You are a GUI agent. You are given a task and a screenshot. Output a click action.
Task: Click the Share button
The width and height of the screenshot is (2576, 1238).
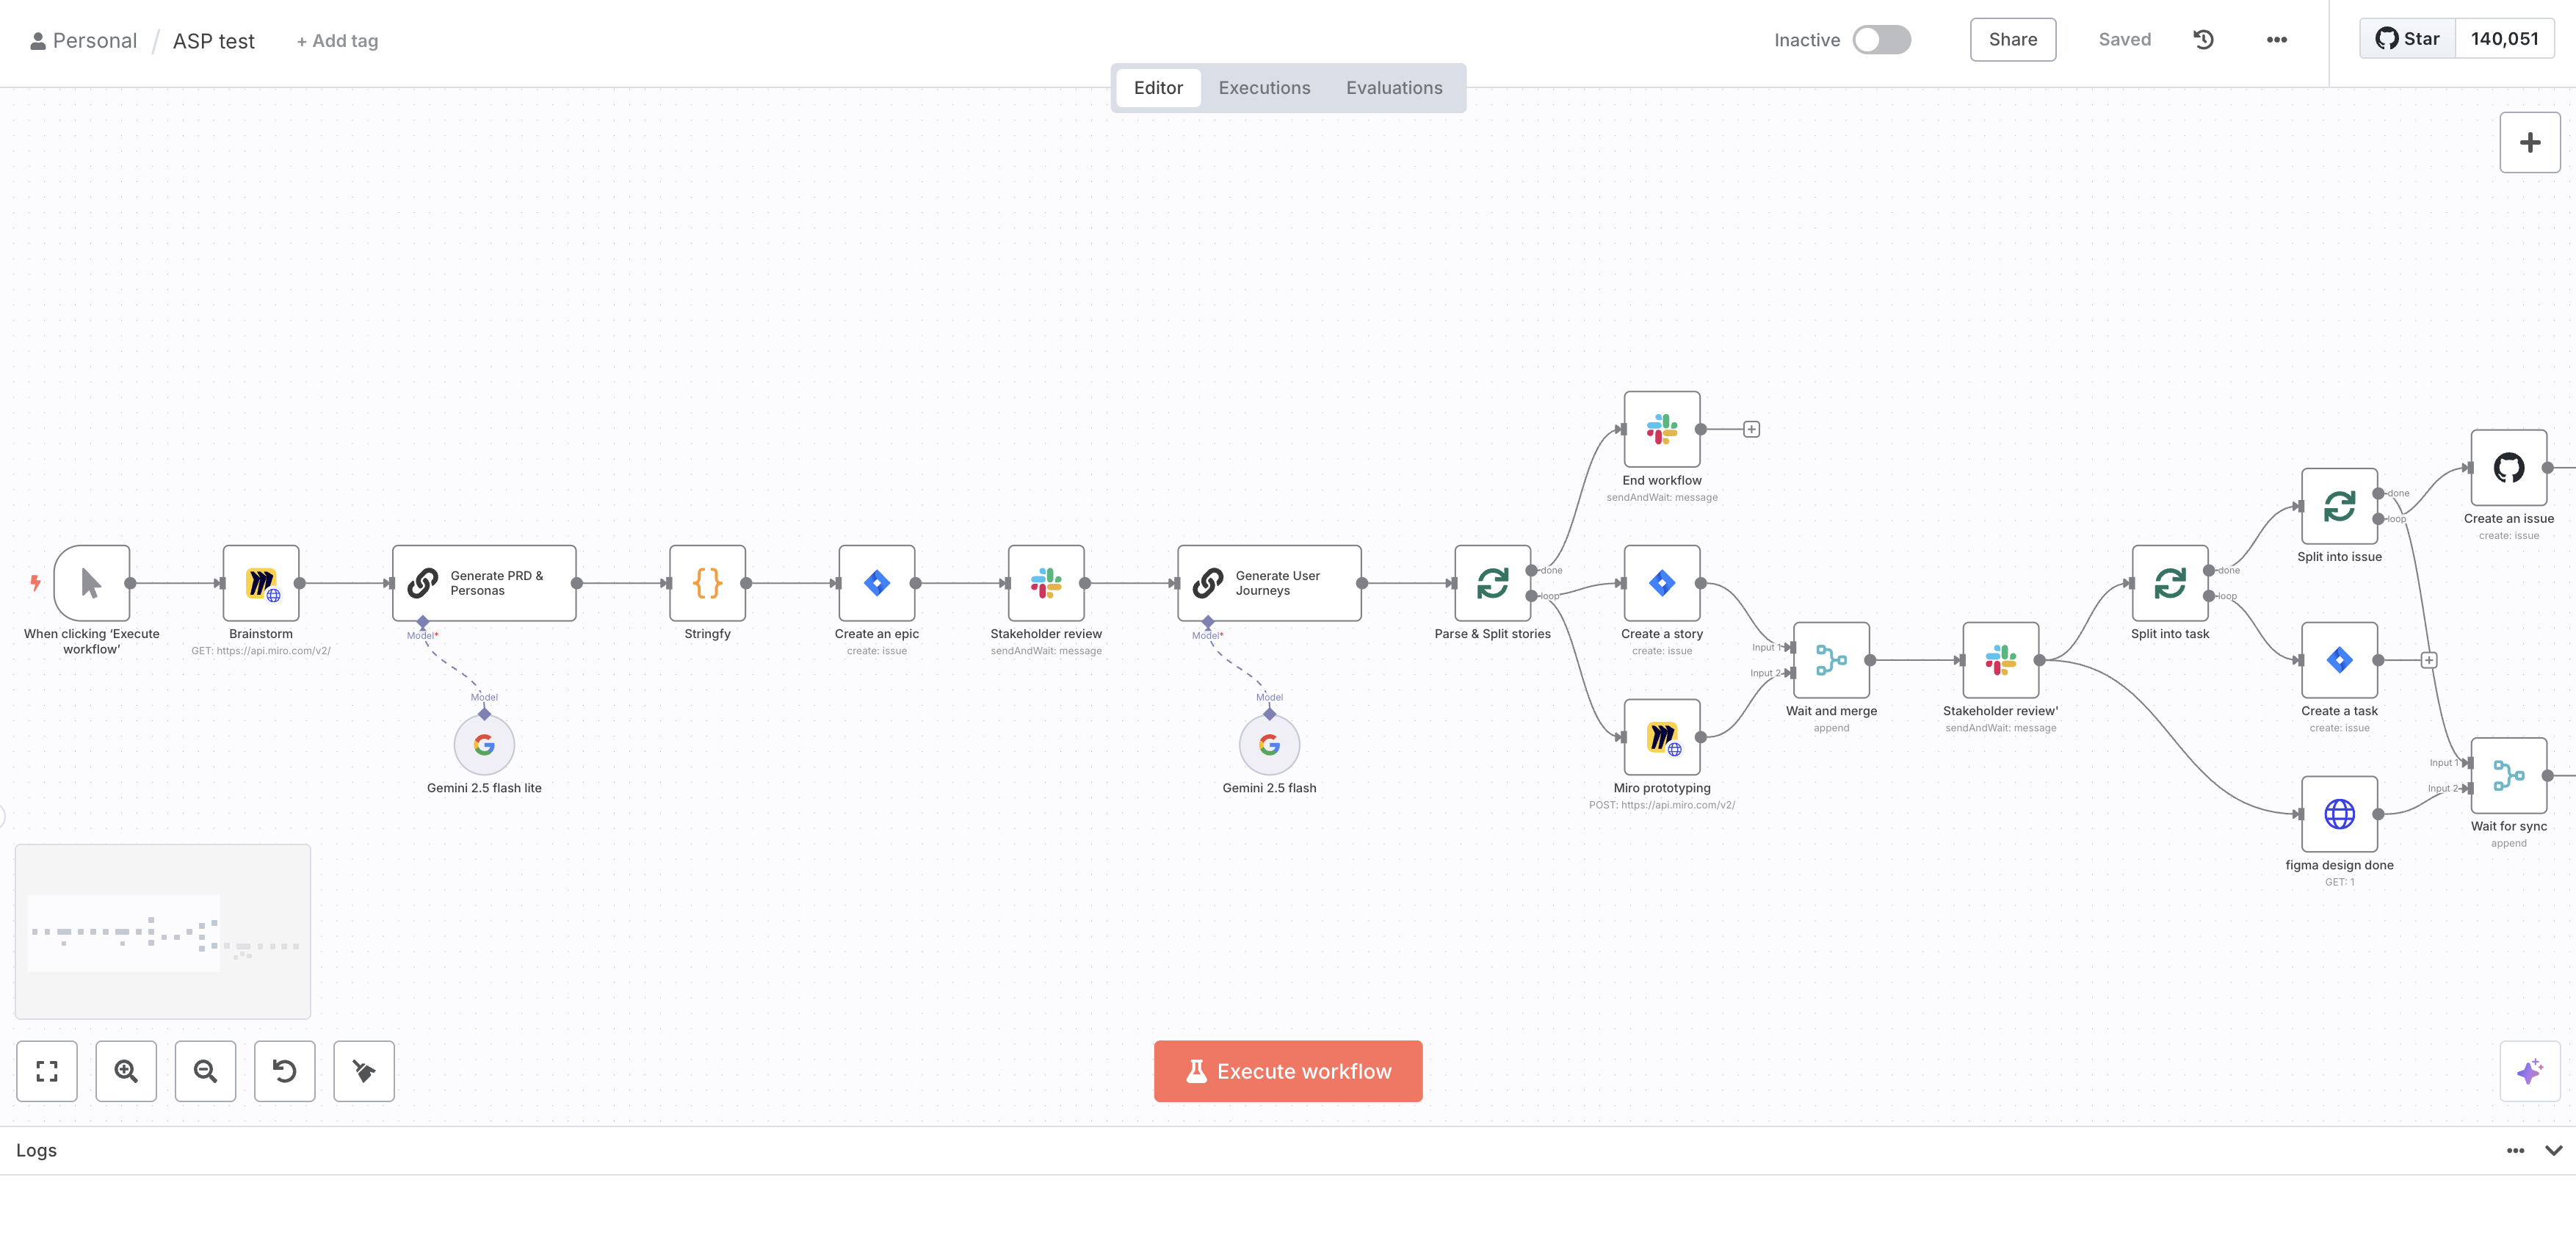click(x=2012, y=40)
